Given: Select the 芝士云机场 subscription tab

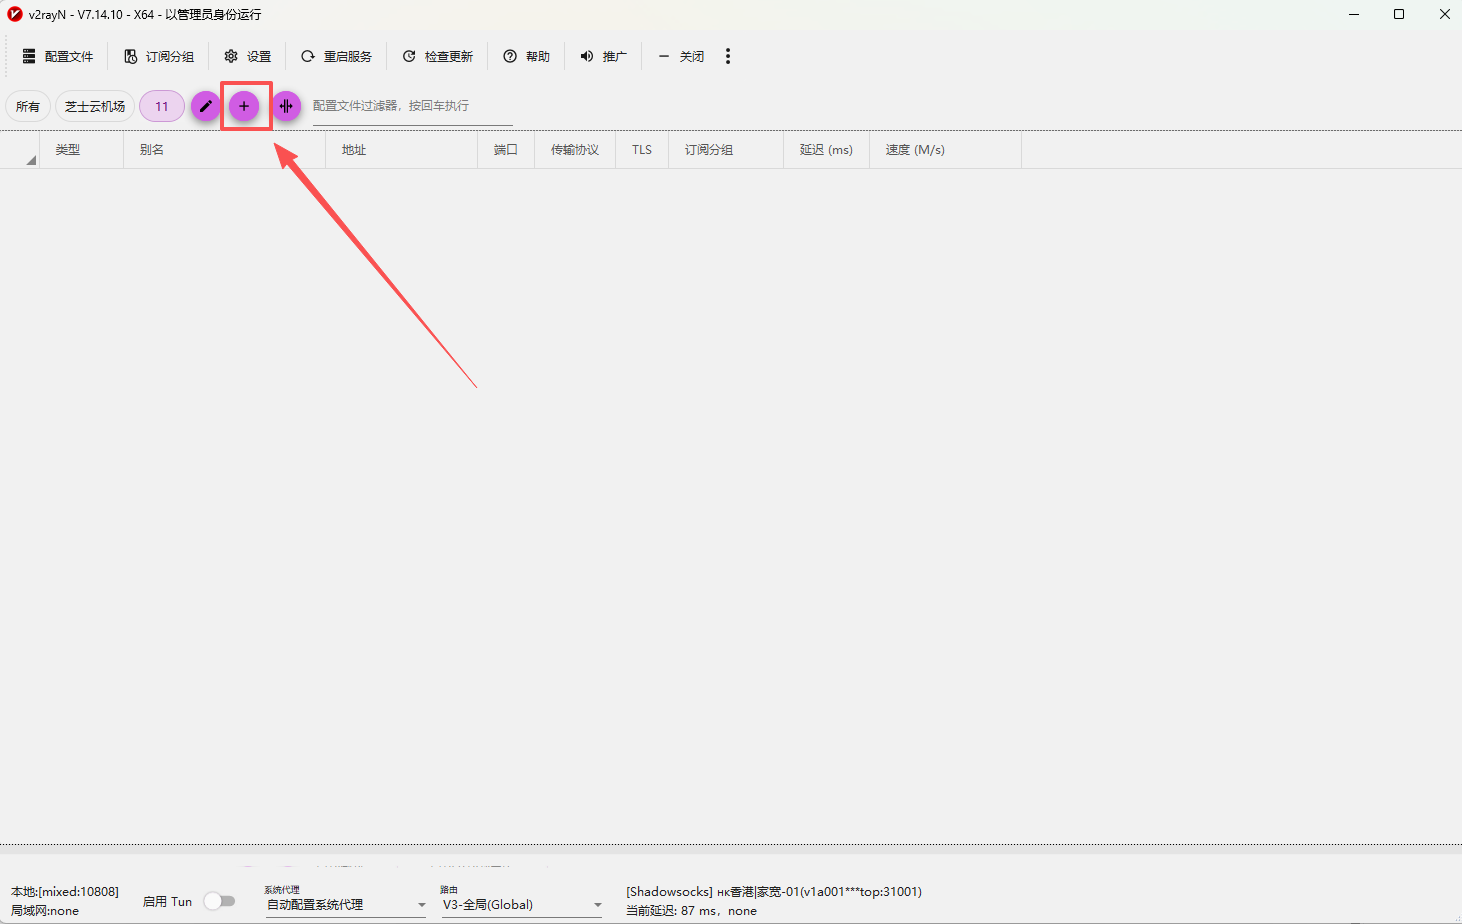Looking at the screenshot, I should pyautogui.click(x=95, y=106).
